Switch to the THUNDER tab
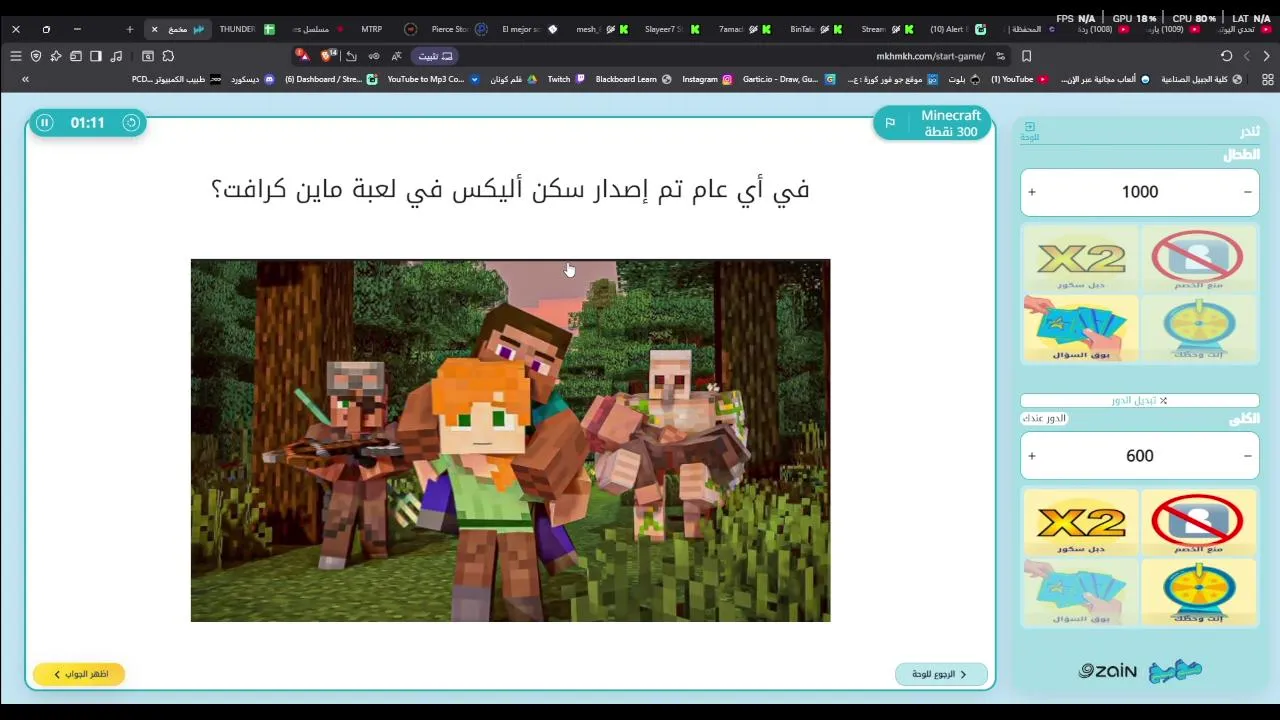 click(246, 29)
